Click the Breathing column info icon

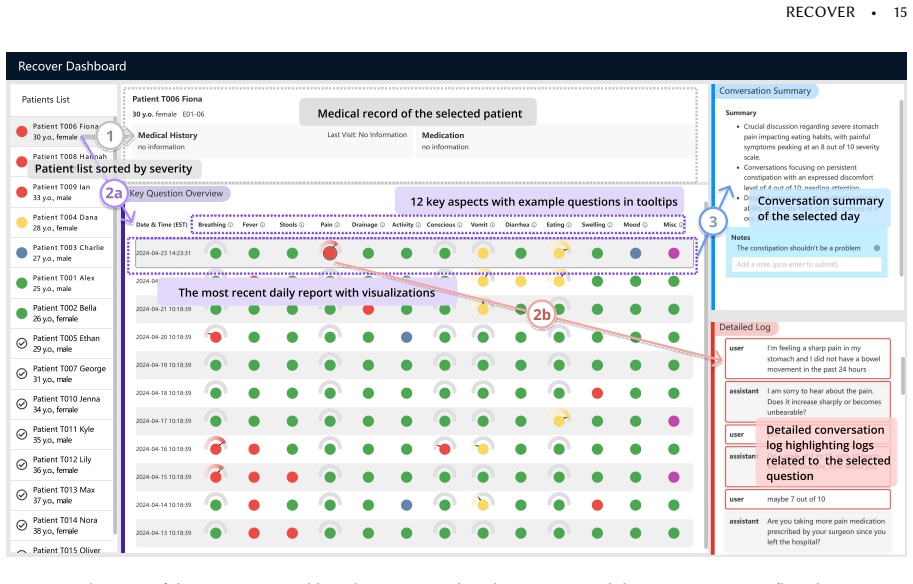[x=231, y=225]
